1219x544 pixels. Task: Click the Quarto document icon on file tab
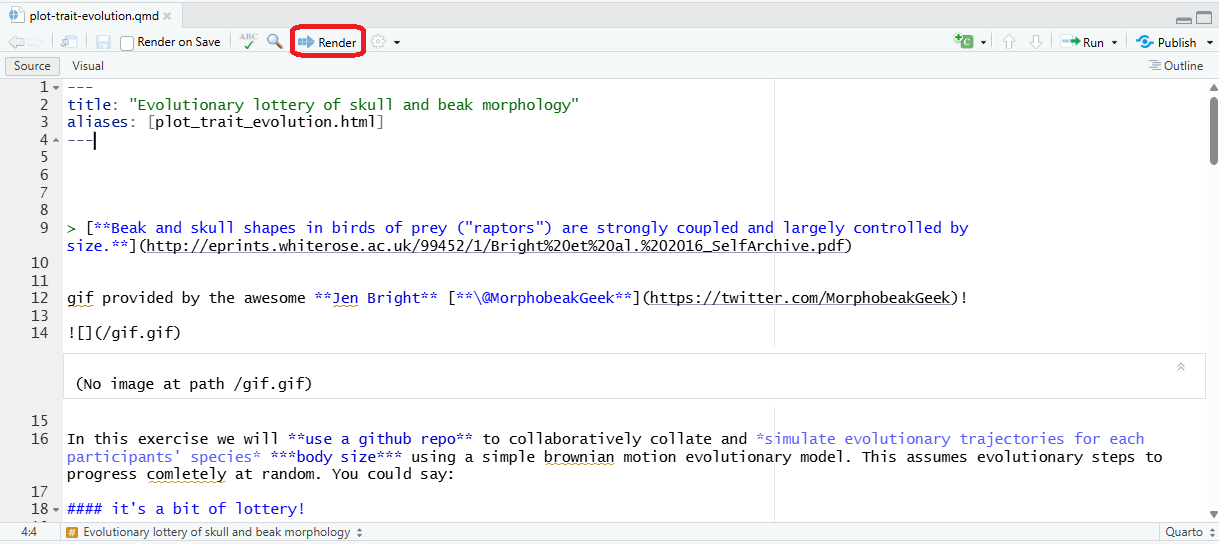(x=16, y=16)
